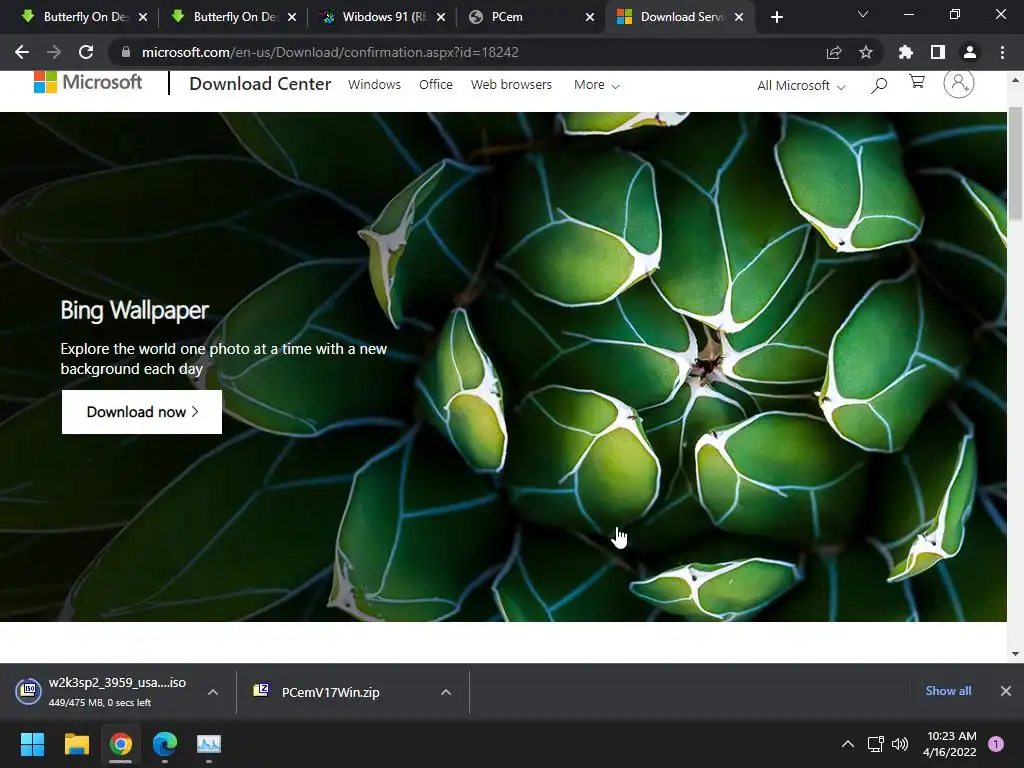Expand the All Microsoft menu
This screenshot has height=768, width=1024.
801,86
